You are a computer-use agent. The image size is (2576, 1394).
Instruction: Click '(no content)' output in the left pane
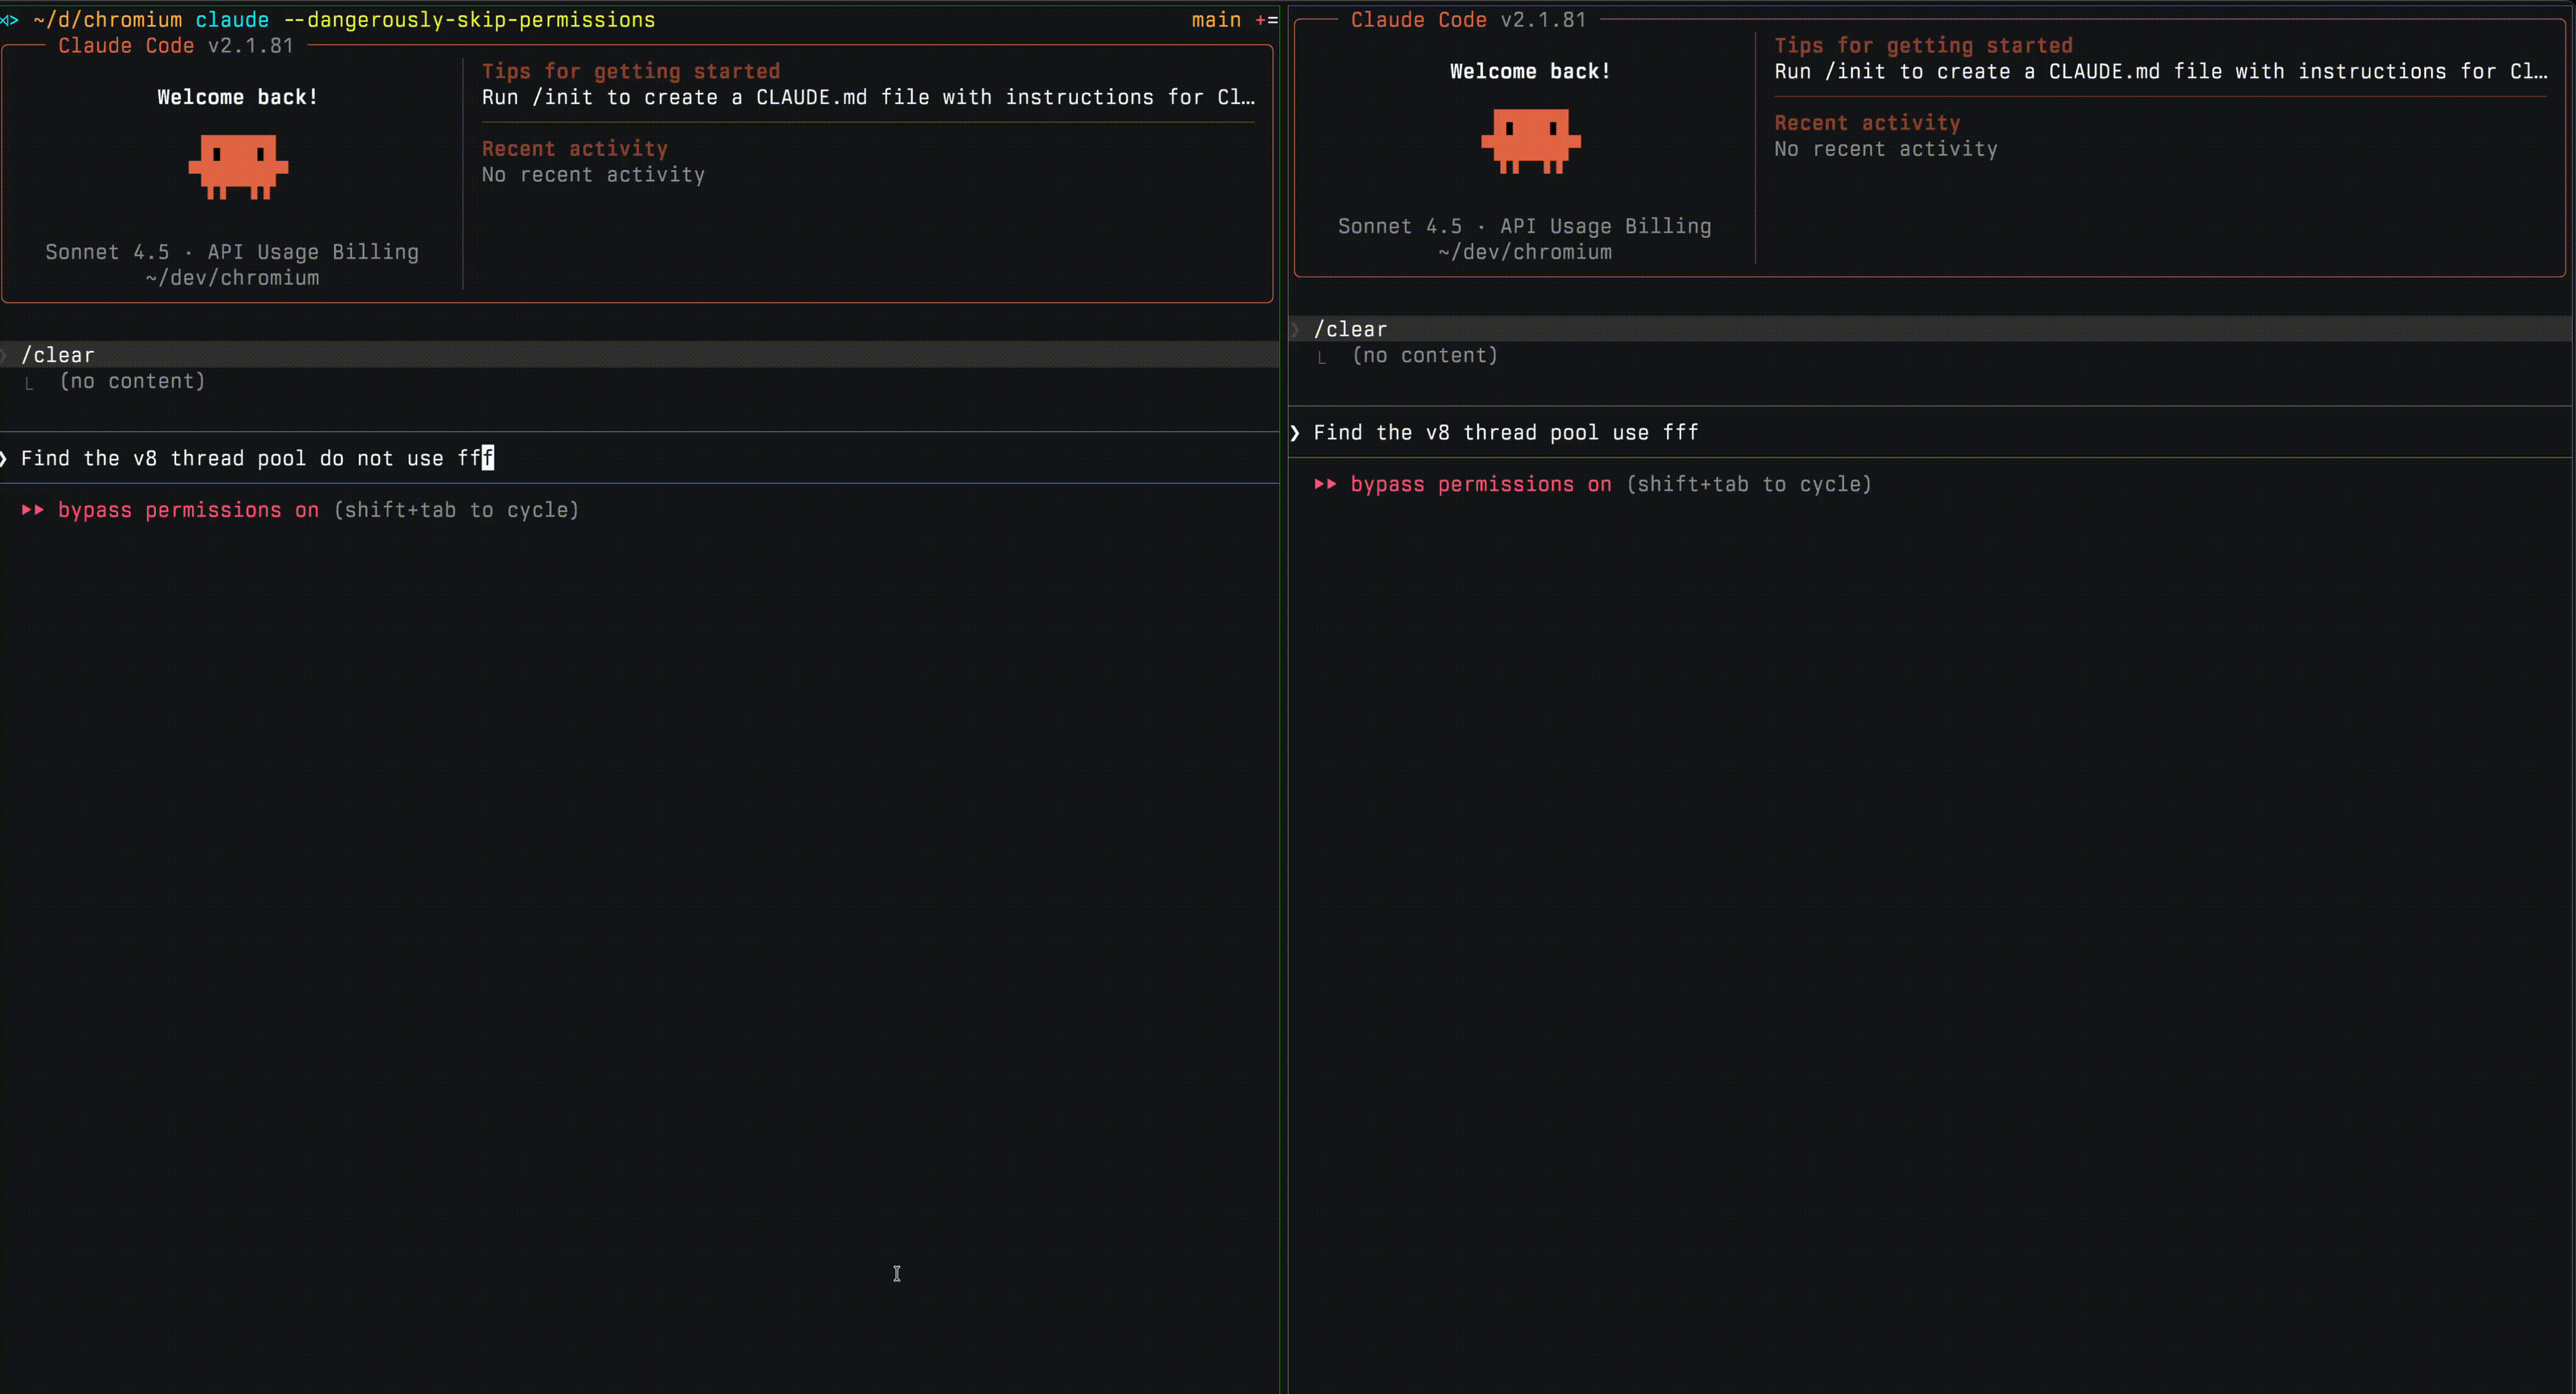[x=132, y=381]
